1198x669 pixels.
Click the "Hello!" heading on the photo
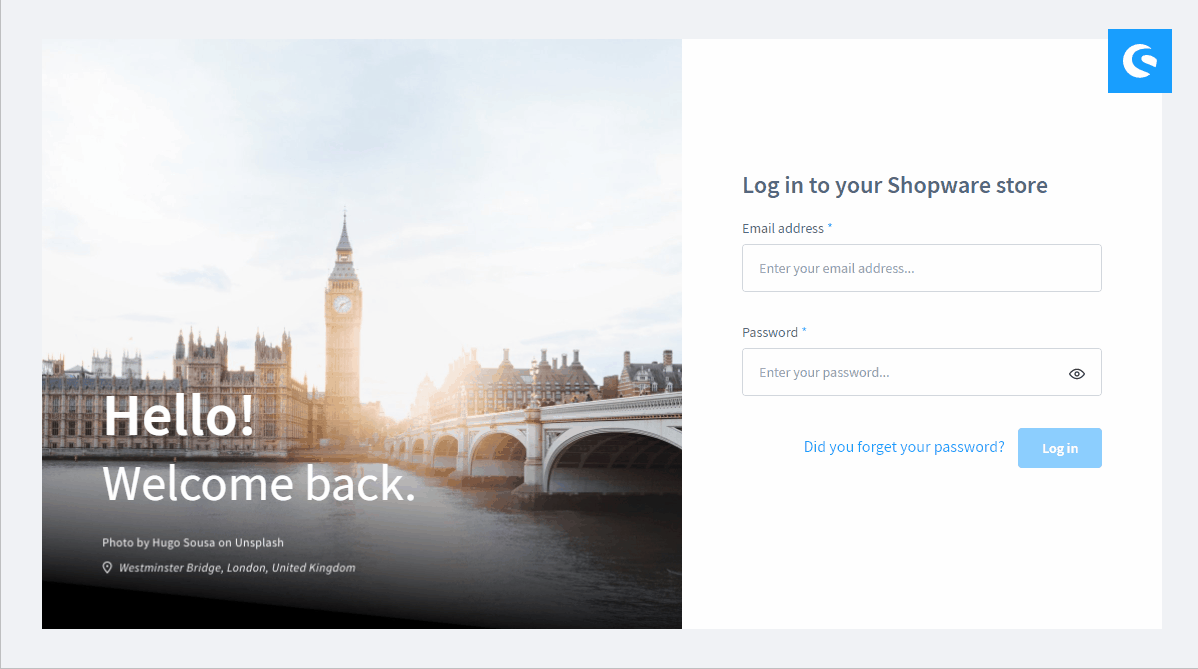178,416
